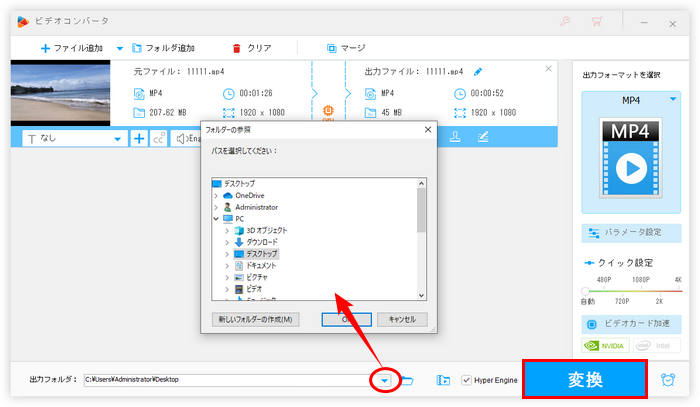Collapse the PC tree node
This screenshot has height=407, width=700.
[x=216, y=219]
